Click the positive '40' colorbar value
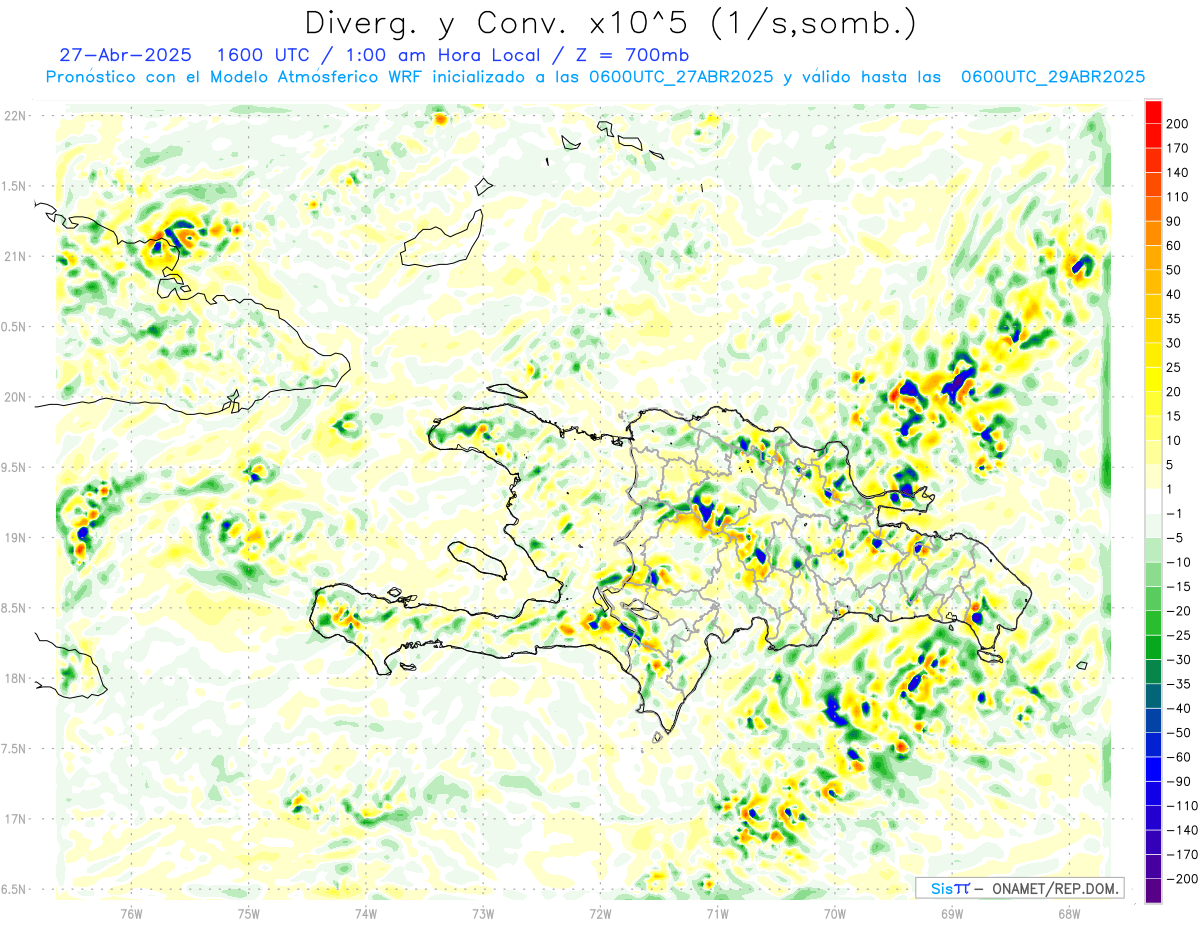The height and width of the screenshot is (927, 1200). pyautogui.click(x=1174, y=294)
